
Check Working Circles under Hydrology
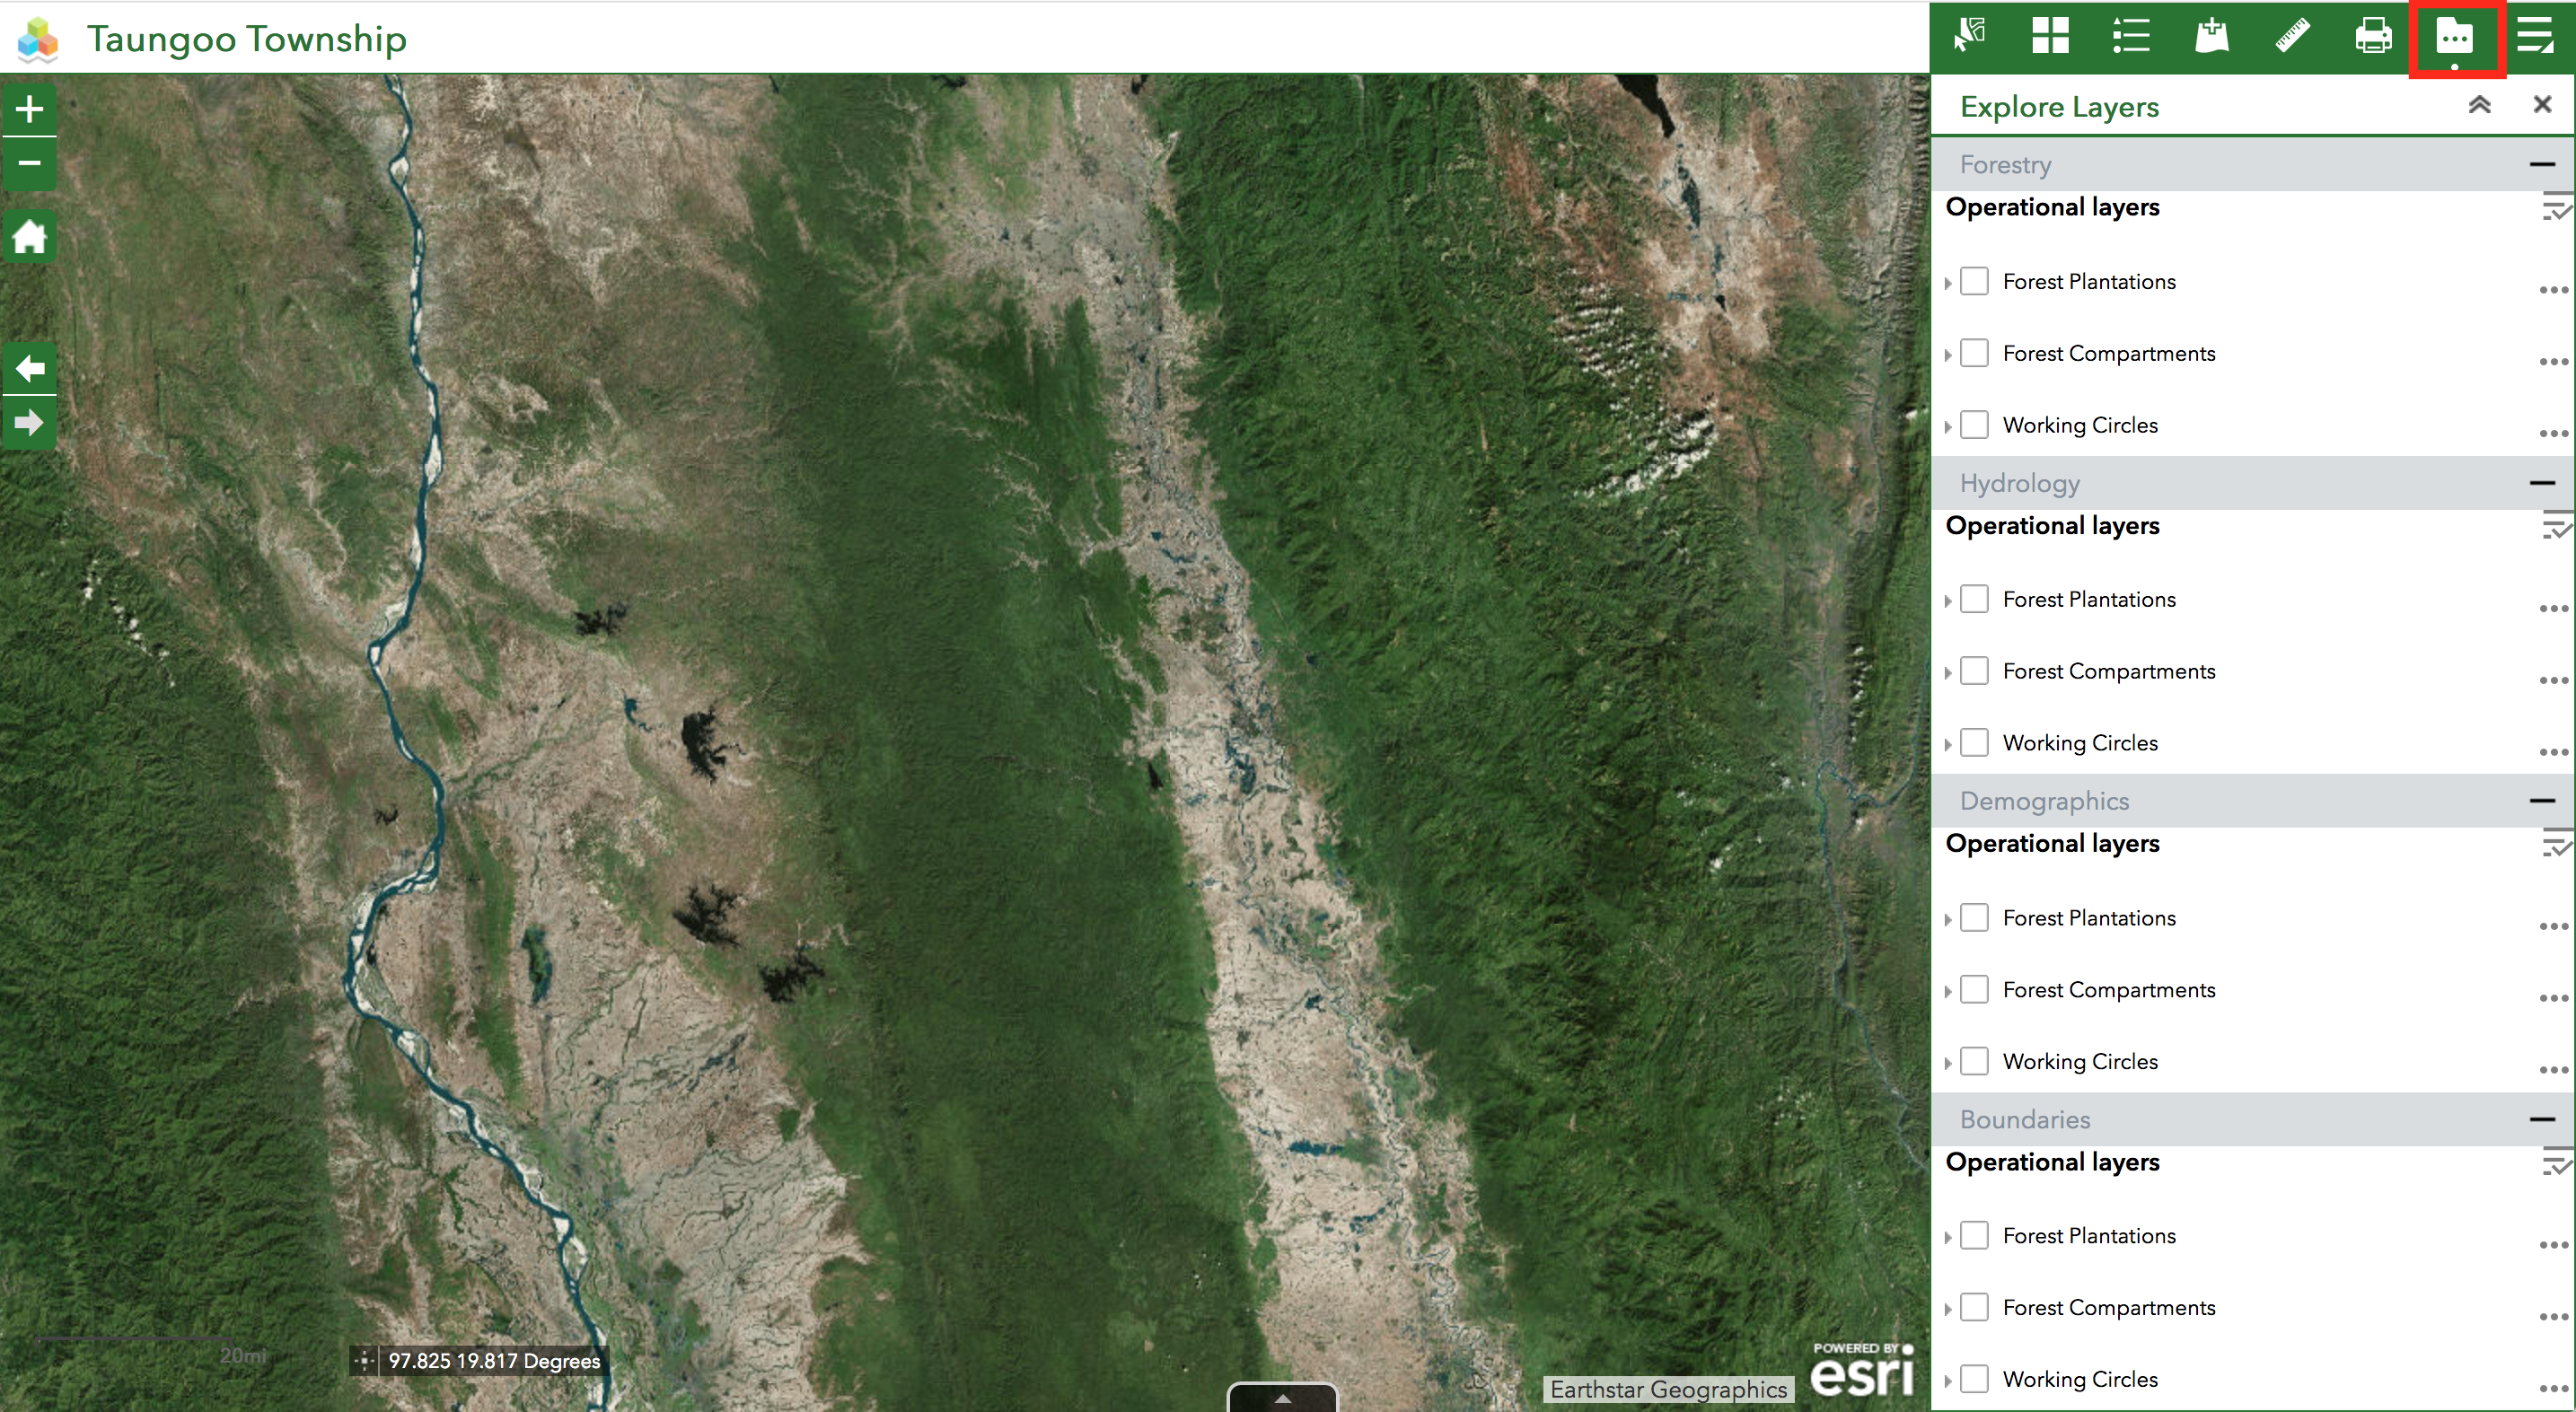[x=1974, y=743]
